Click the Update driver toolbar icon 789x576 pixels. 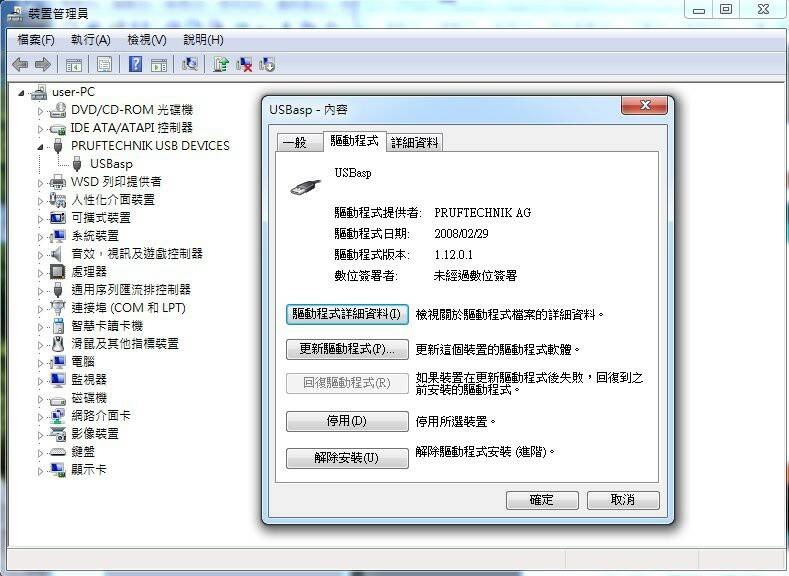pyautogui.click(x=221, y=65)
